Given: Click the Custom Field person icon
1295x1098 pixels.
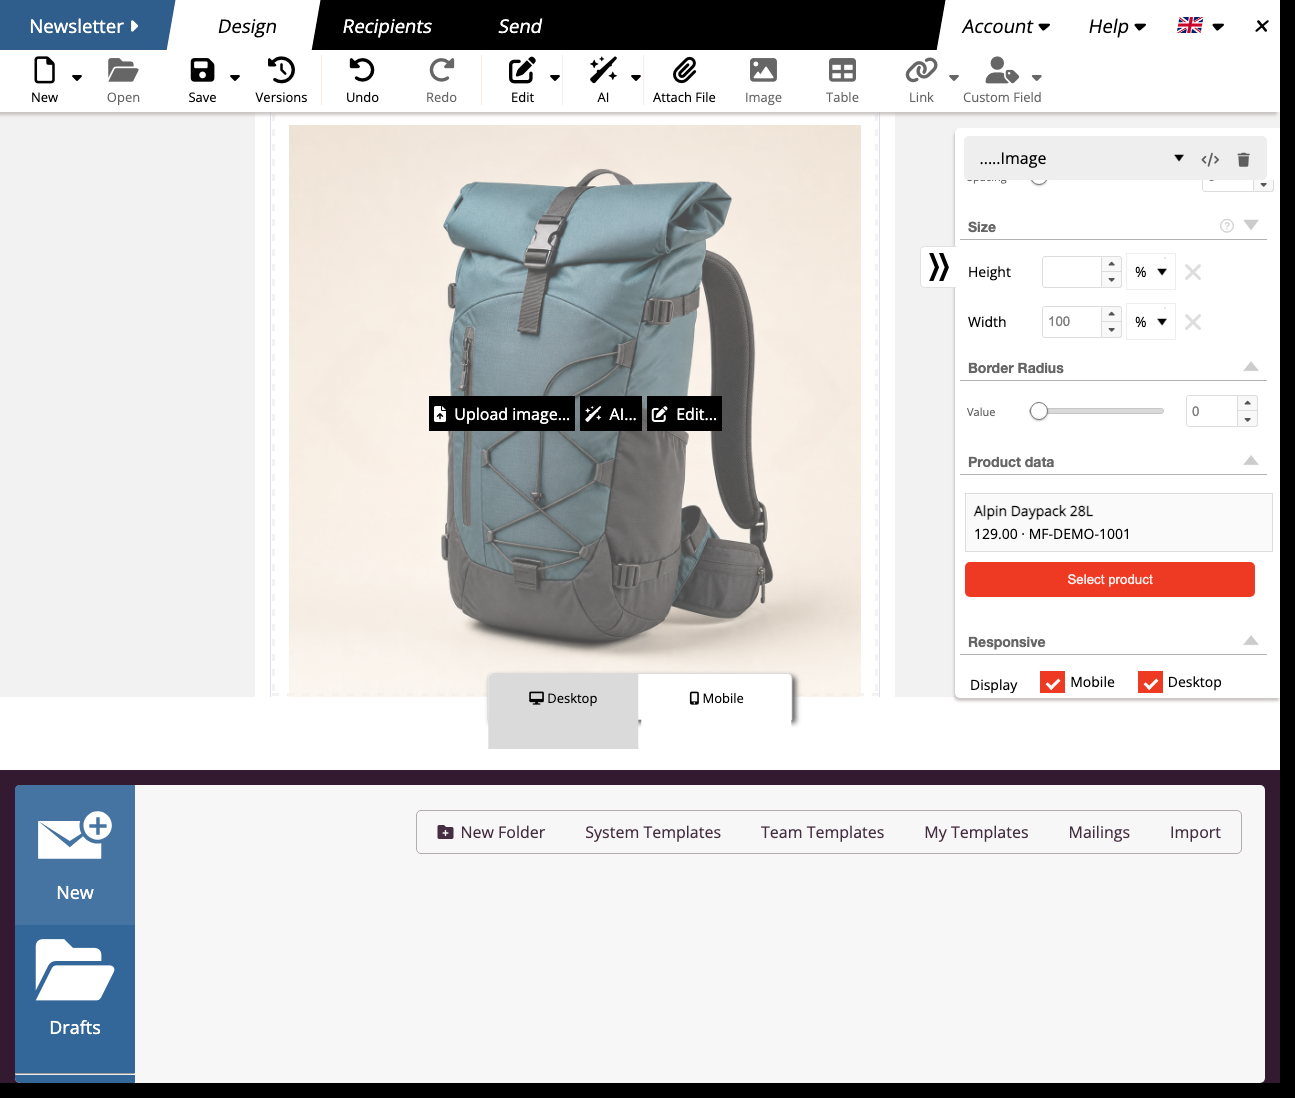Looking at the screenshot, I should (1001, 71).
